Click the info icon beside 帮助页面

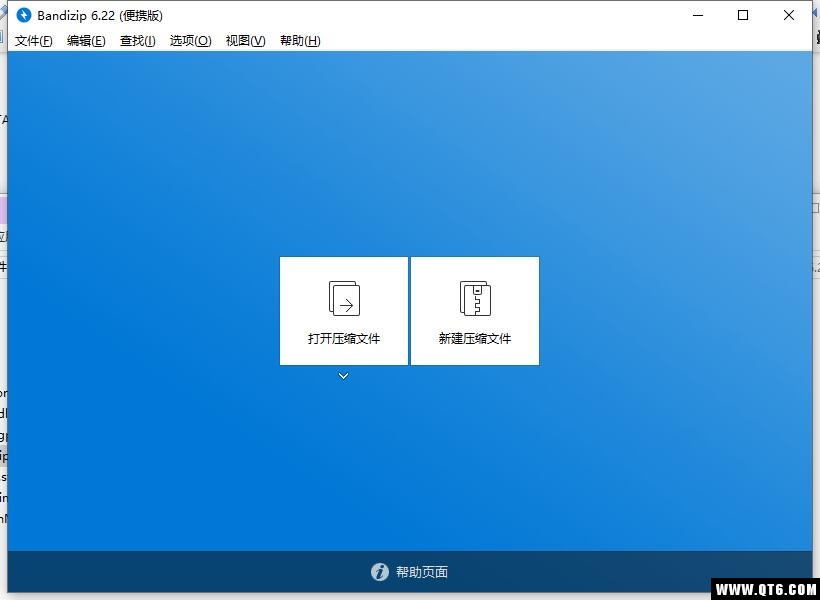point(380,572)
